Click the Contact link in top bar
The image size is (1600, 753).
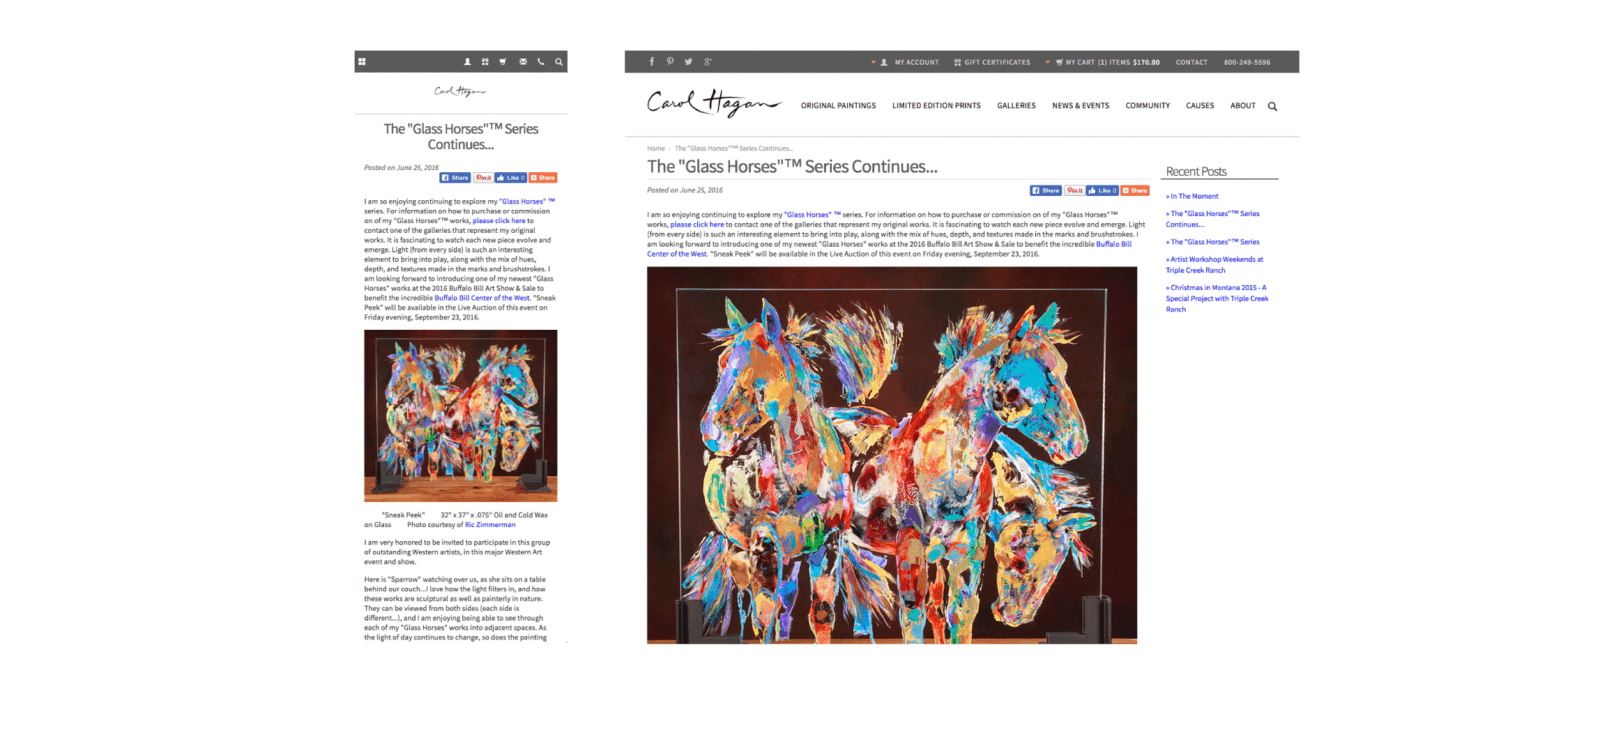[1191, 62]
